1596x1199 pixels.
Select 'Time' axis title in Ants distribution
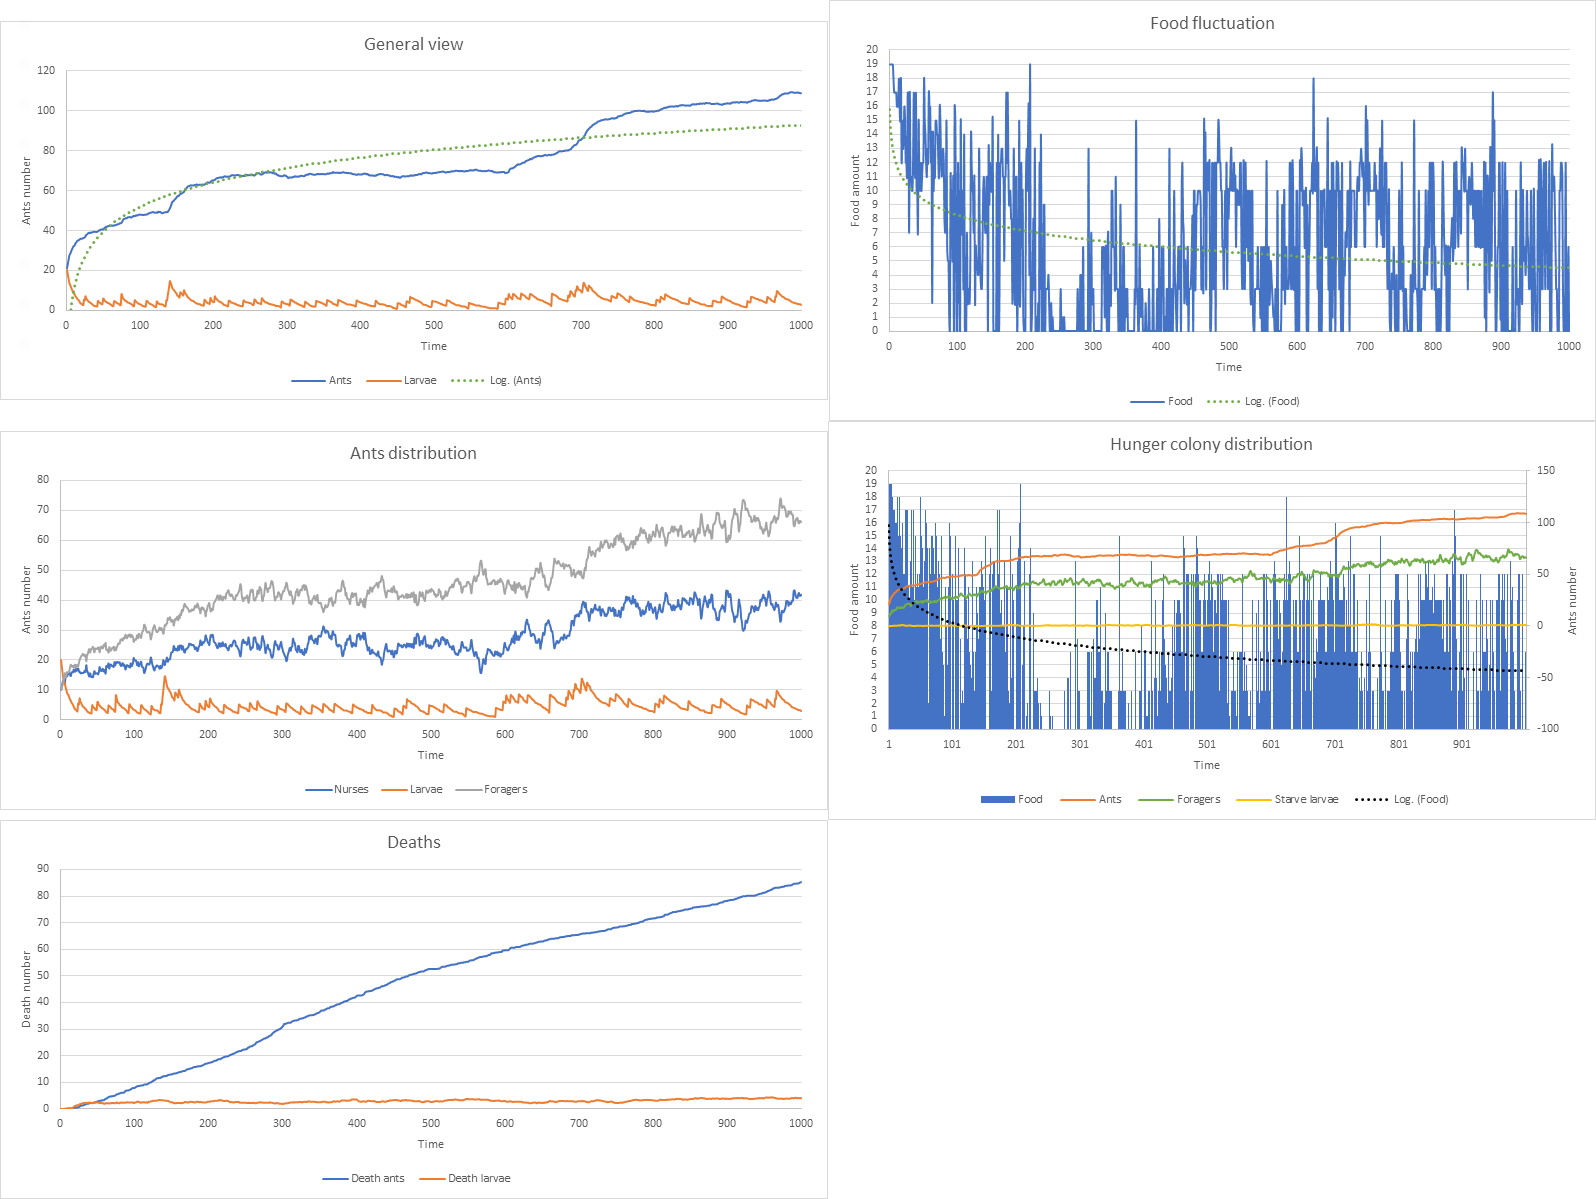[x=431, y=755]
